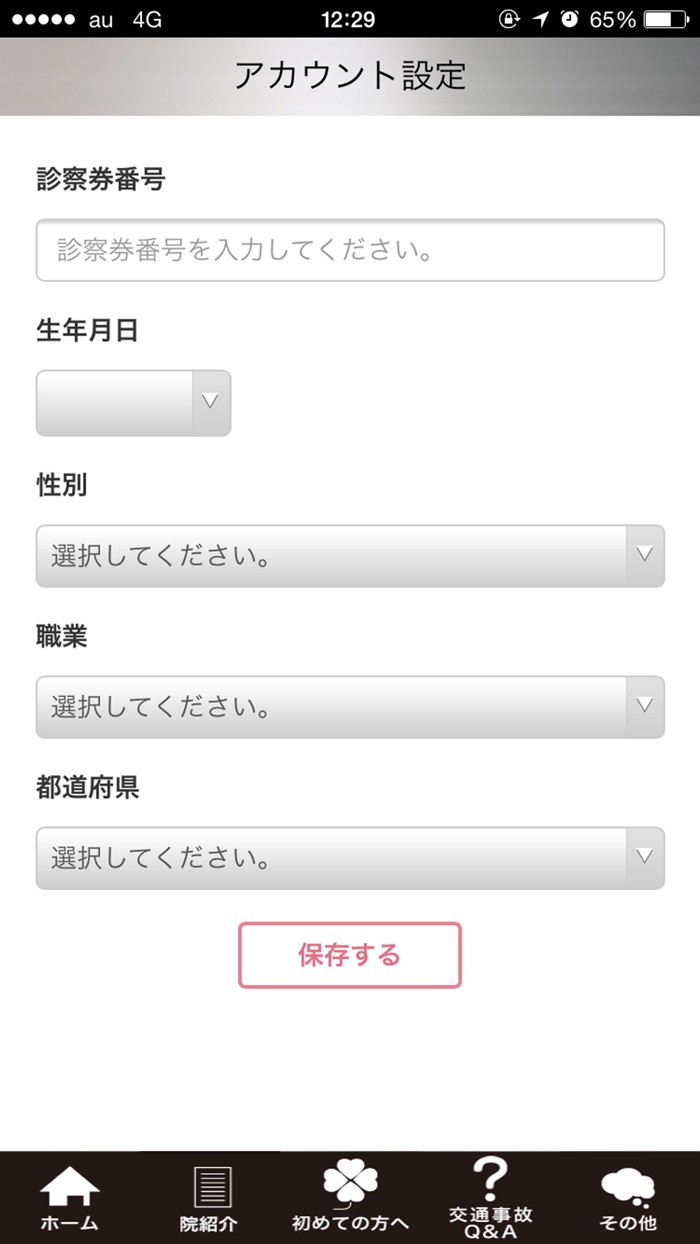The height and width of the screenshot is (1244, 700).
Task: Tap the Home house icon
Action: click(x=69, y=1187)
